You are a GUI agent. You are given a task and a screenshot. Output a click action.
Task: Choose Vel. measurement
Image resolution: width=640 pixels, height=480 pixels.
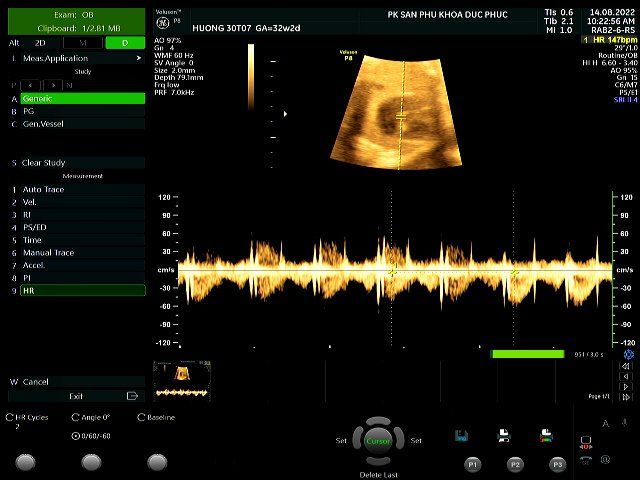pyautogui.click(x=83, y=202)
